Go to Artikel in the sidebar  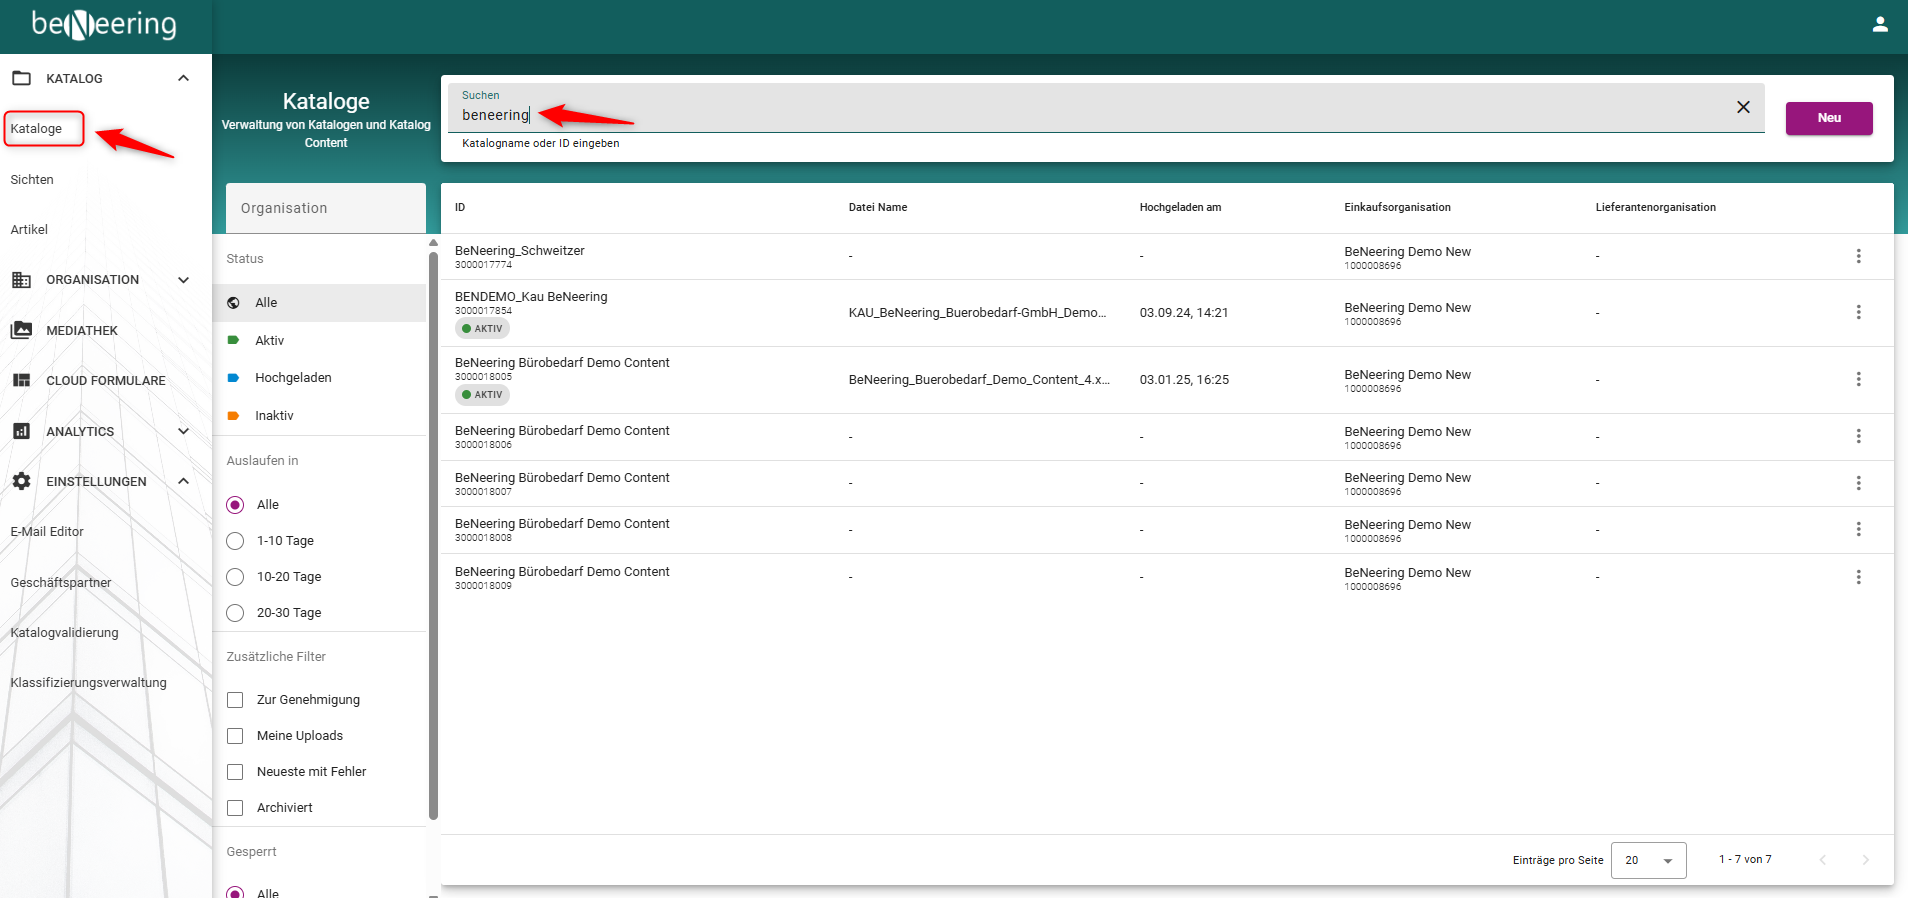(29, 230)
